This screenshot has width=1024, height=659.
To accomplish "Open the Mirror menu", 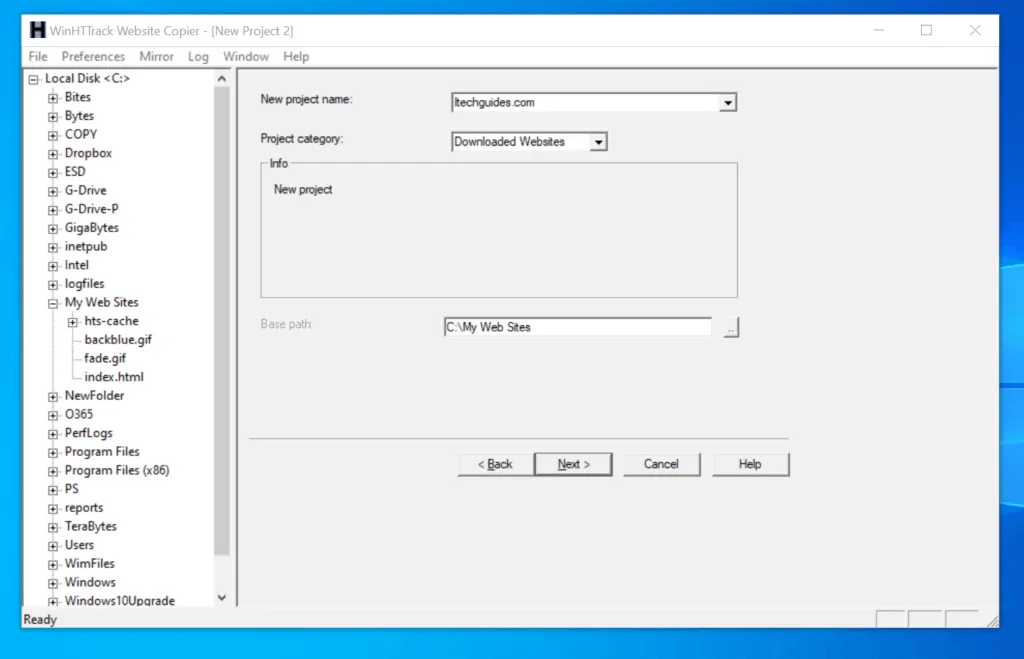I will click(156, 57).
